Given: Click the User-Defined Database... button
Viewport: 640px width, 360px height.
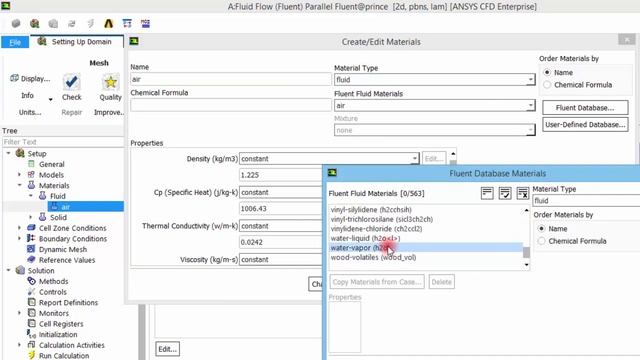Looking at the screenshot, I should pyautogui.click(x=585, y=124).
